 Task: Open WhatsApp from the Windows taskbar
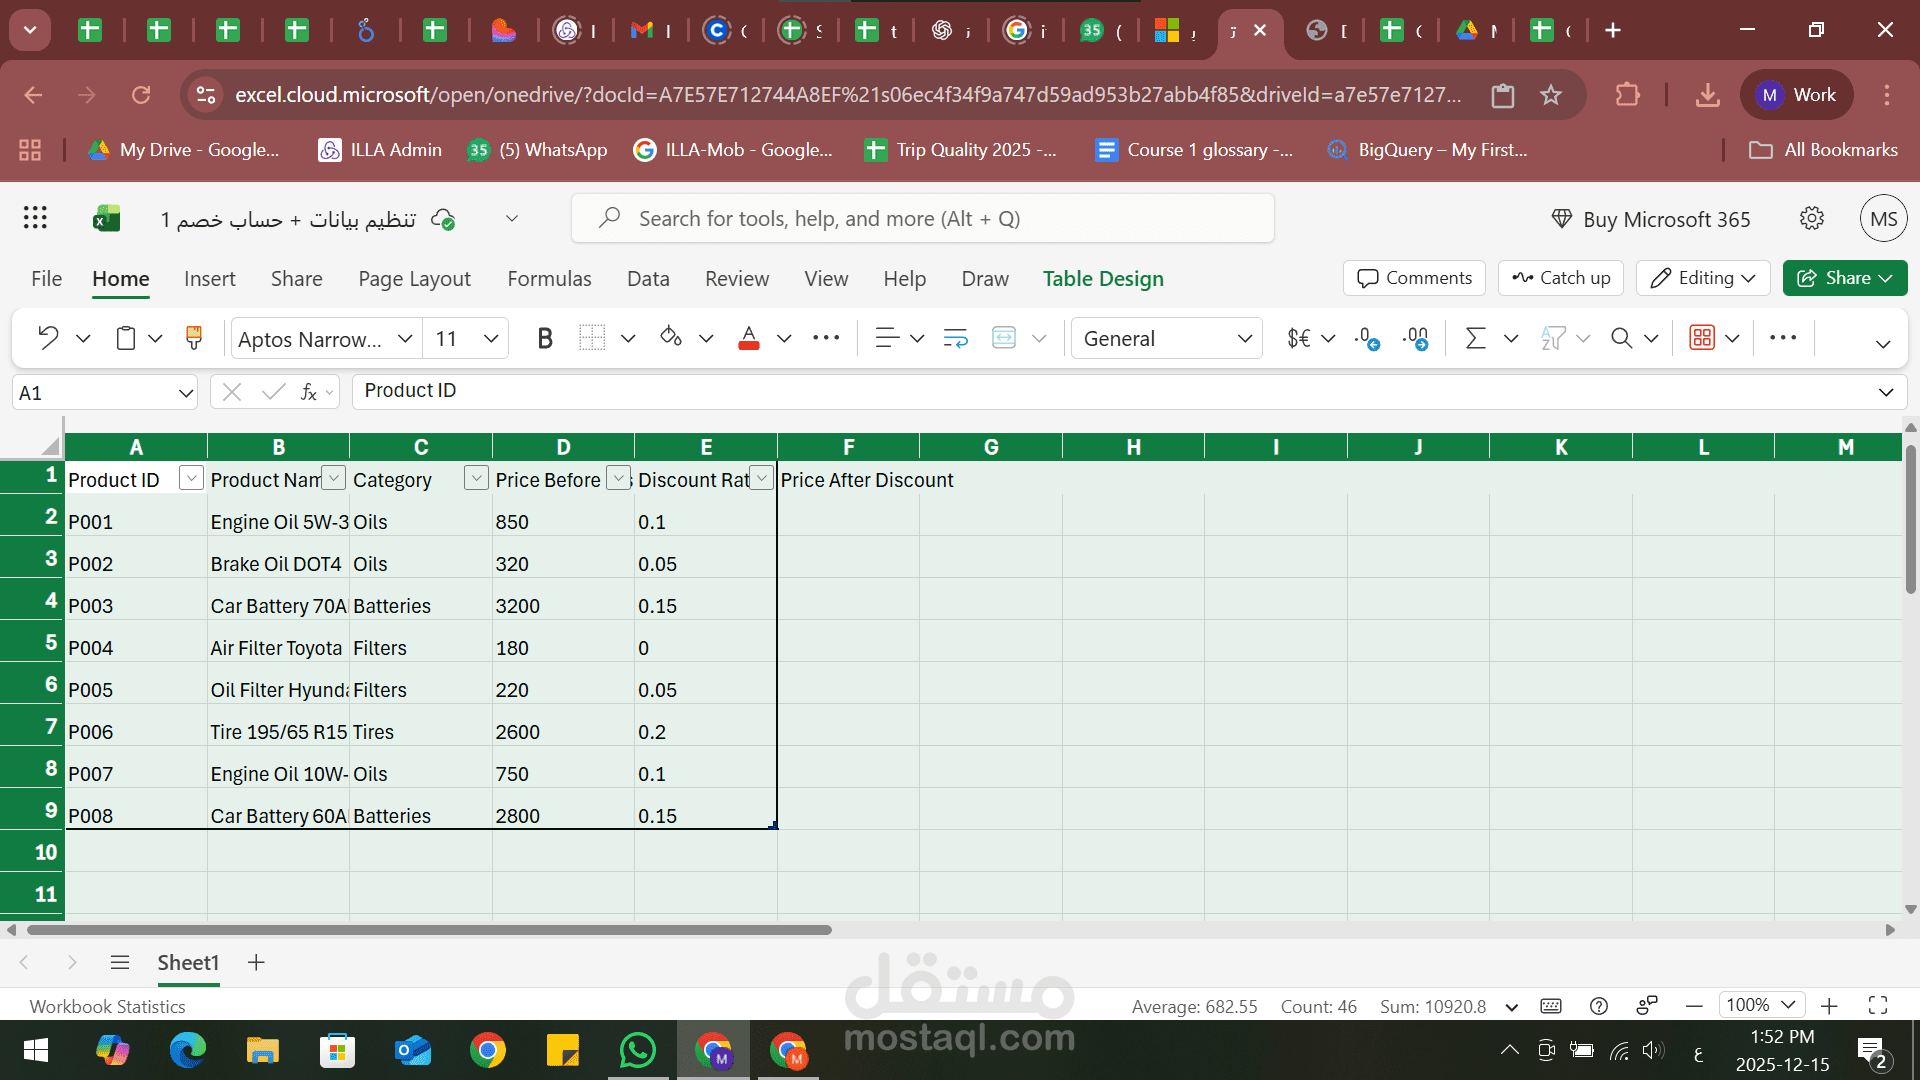pyautogui.click(x=638, y=1051)
